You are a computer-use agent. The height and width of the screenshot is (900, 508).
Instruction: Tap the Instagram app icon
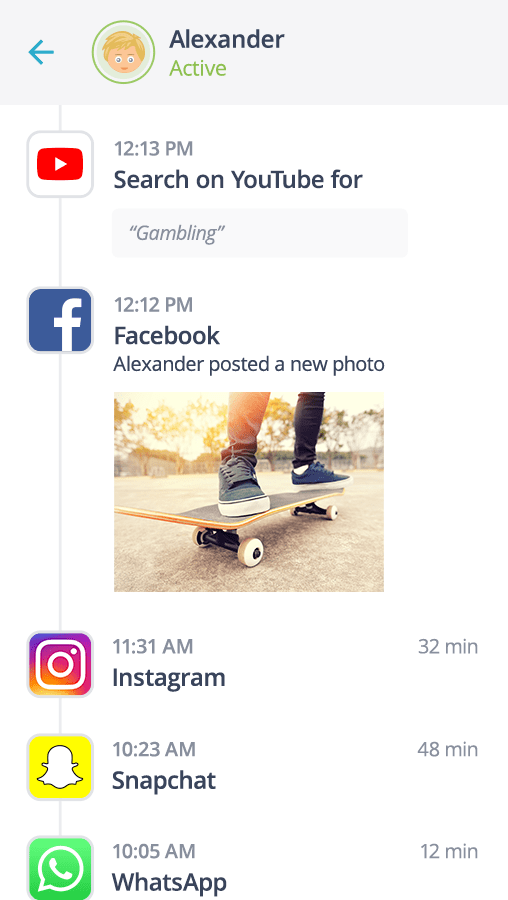pos(60,664)
